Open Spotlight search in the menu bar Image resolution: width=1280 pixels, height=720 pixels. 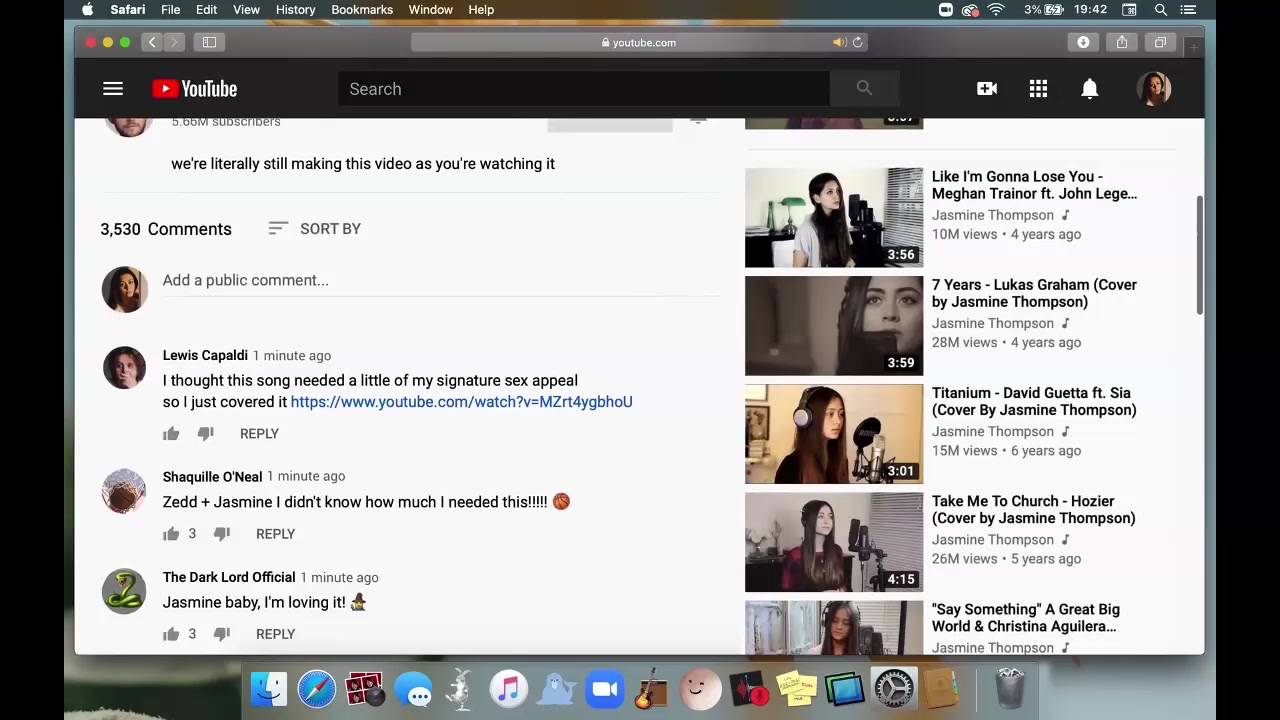[1161, 10]
